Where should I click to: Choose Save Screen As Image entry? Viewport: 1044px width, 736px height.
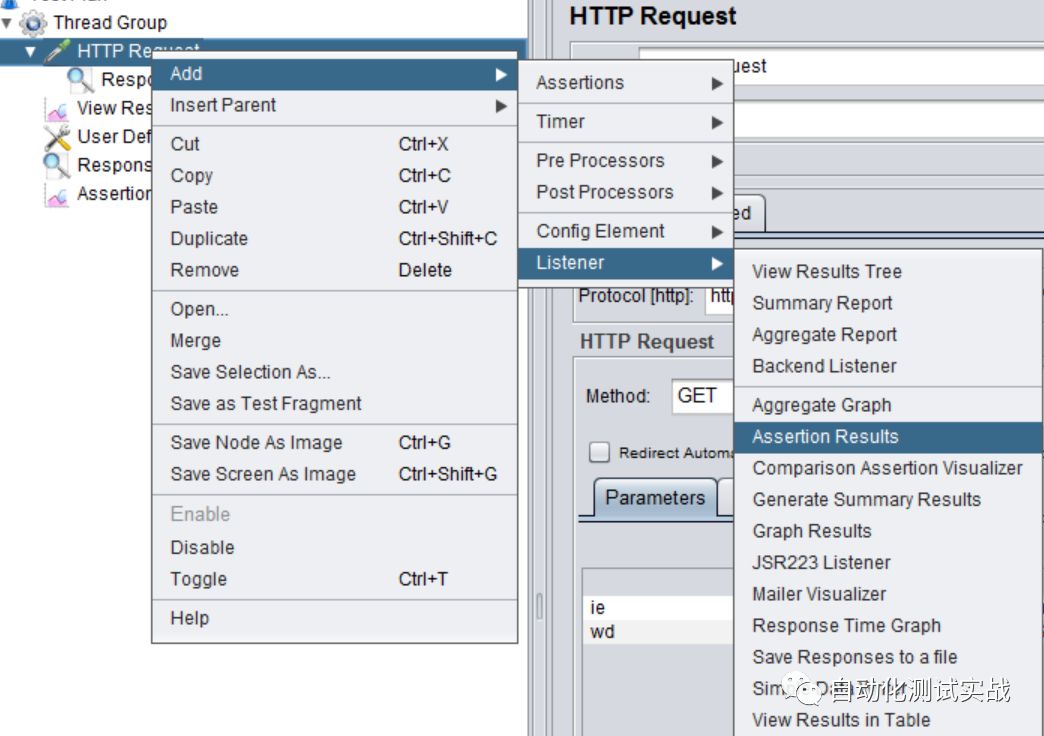coord(334,474)
